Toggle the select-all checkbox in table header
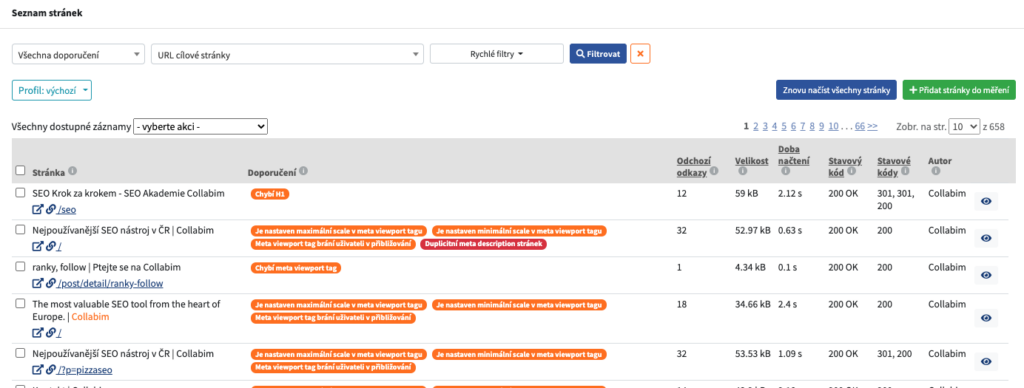The width and height of the screenshot is (1024, 388). click(x=20, y=171)
